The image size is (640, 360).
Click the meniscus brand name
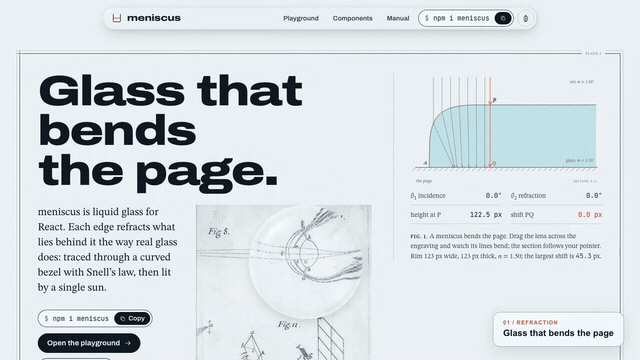coord(154,18)
